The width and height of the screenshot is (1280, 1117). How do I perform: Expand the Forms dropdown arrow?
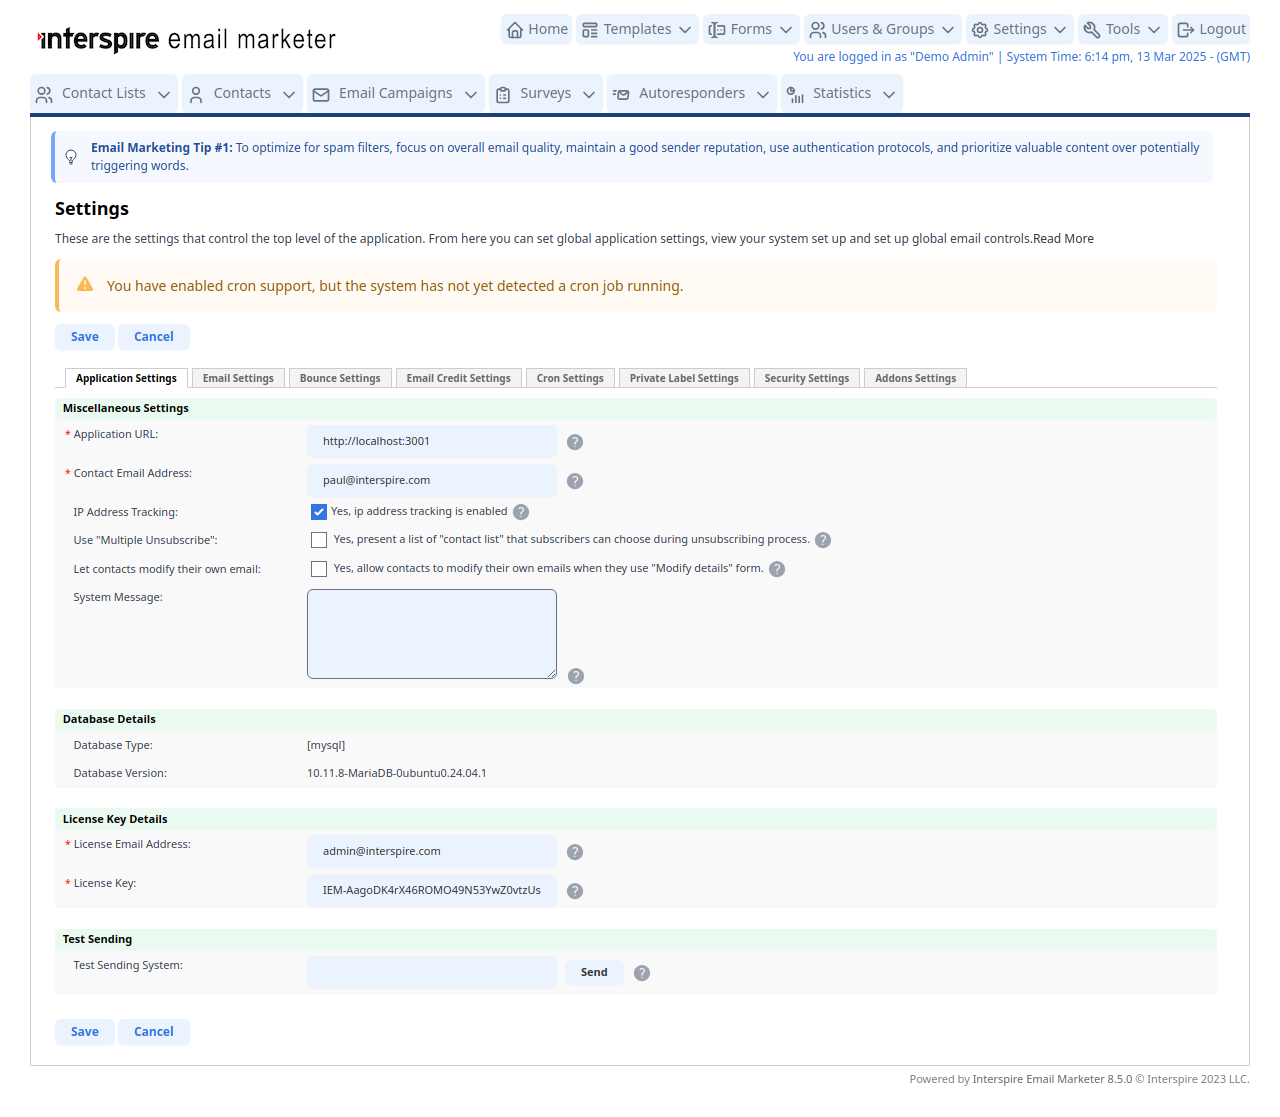786,30
